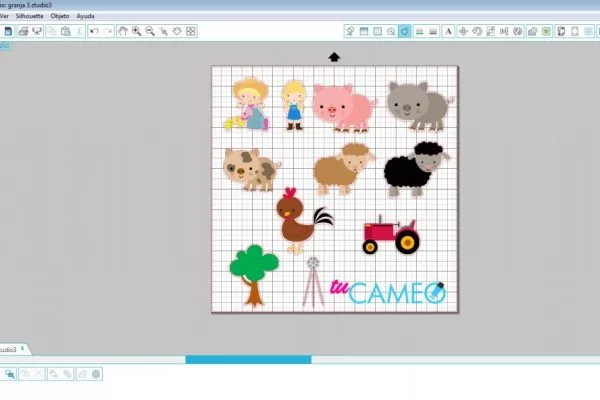The height and width of the screenshot is (400, 600).
Task: Select the spotted tan pig design
Action: point(251,170)
